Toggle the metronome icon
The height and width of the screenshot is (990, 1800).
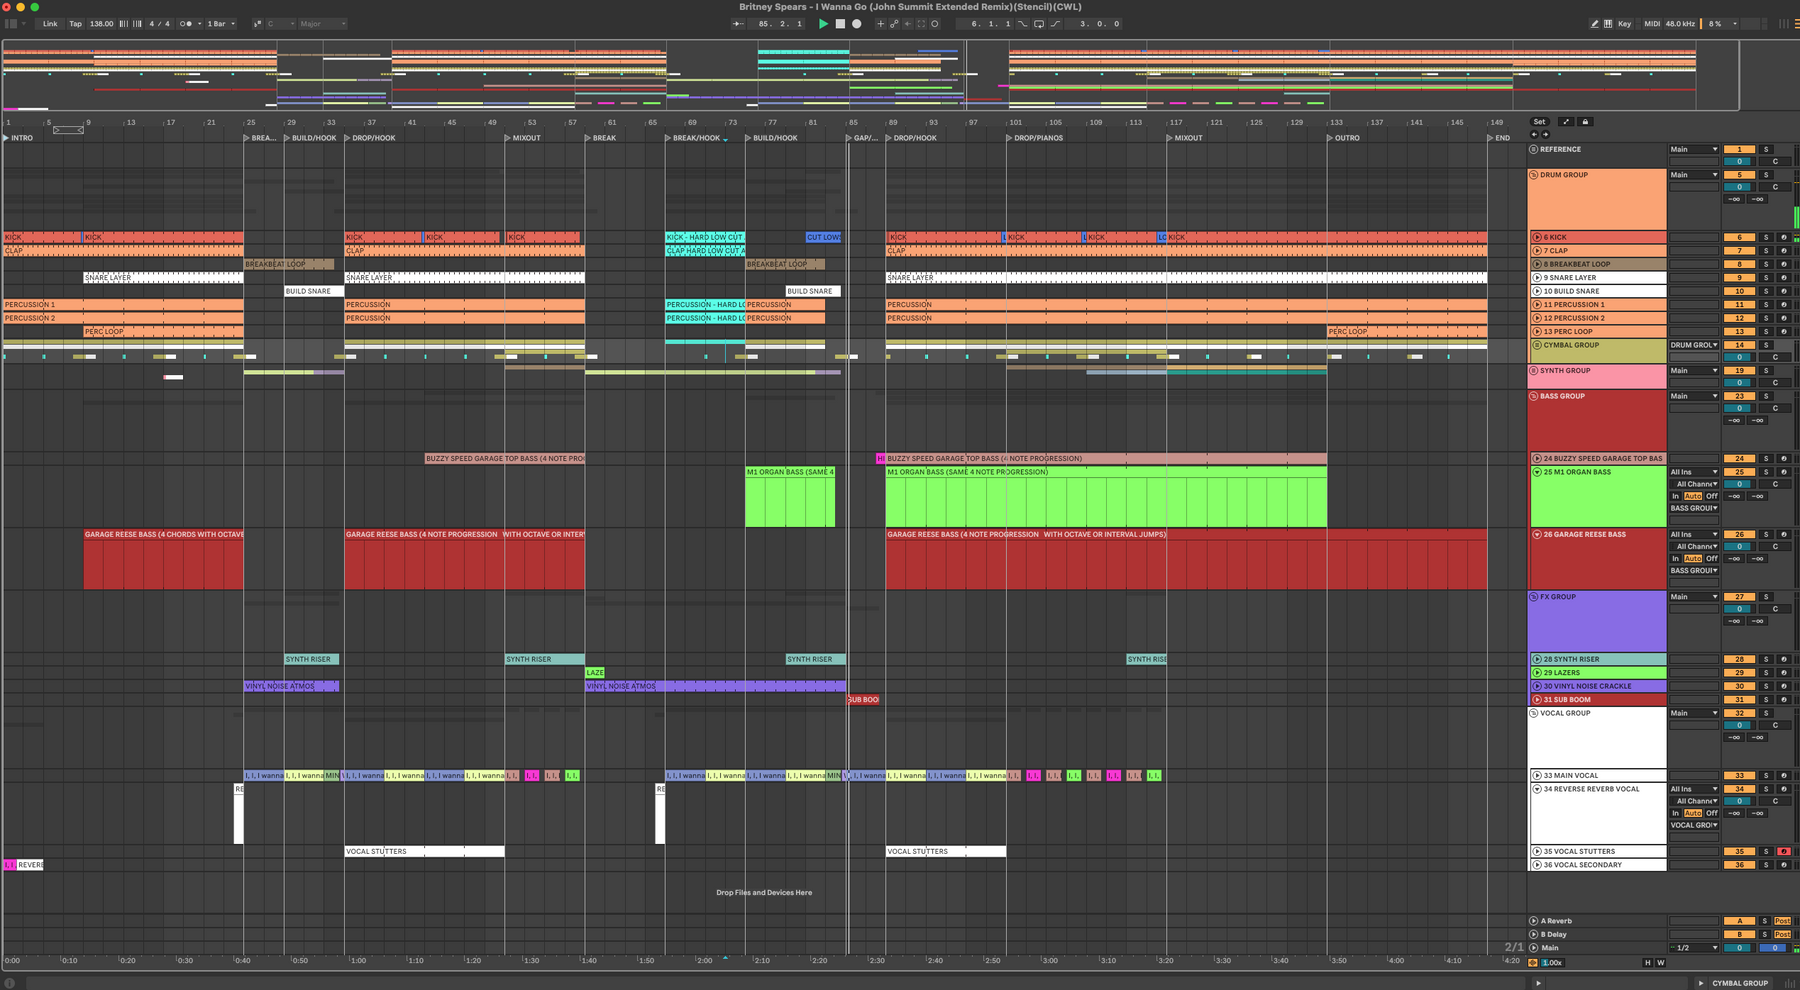(x=187, y=24)
